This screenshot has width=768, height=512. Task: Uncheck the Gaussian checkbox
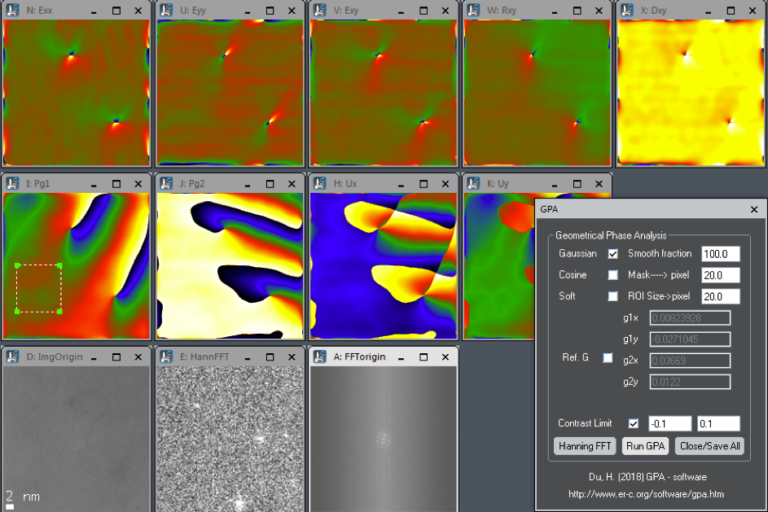click(x=613, y=254)
